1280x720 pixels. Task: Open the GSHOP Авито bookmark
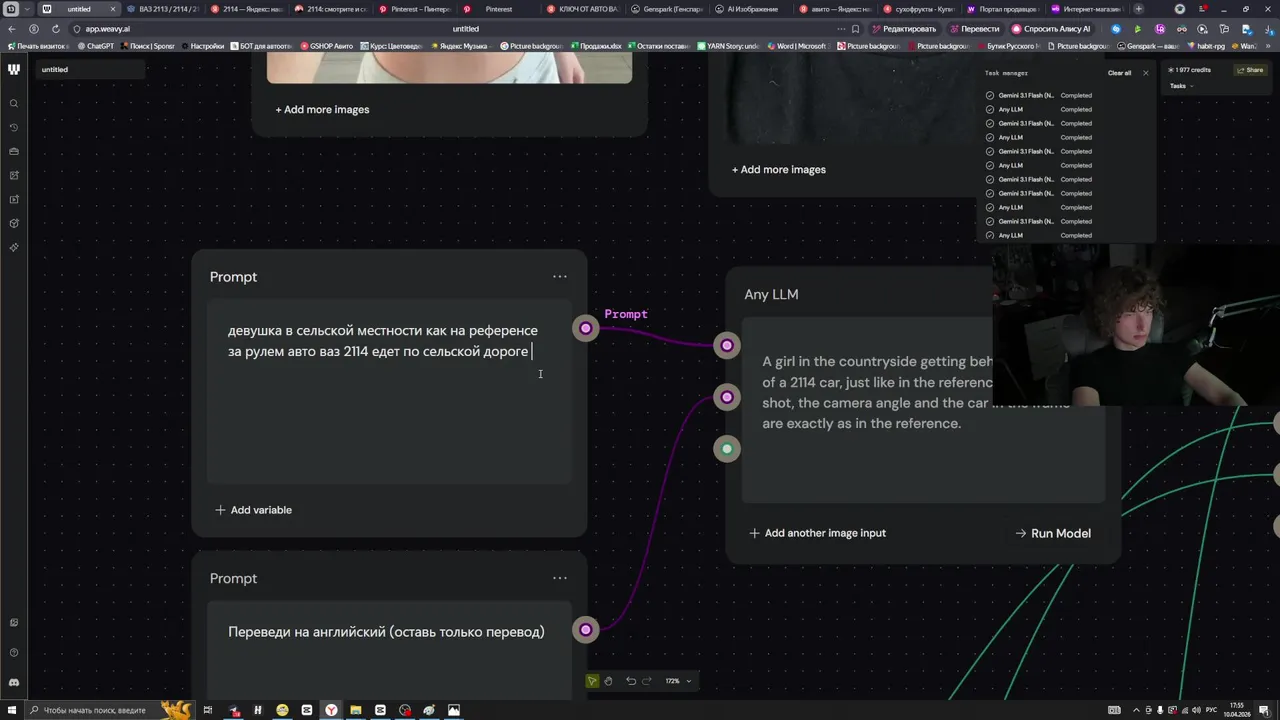coord(326,46)
